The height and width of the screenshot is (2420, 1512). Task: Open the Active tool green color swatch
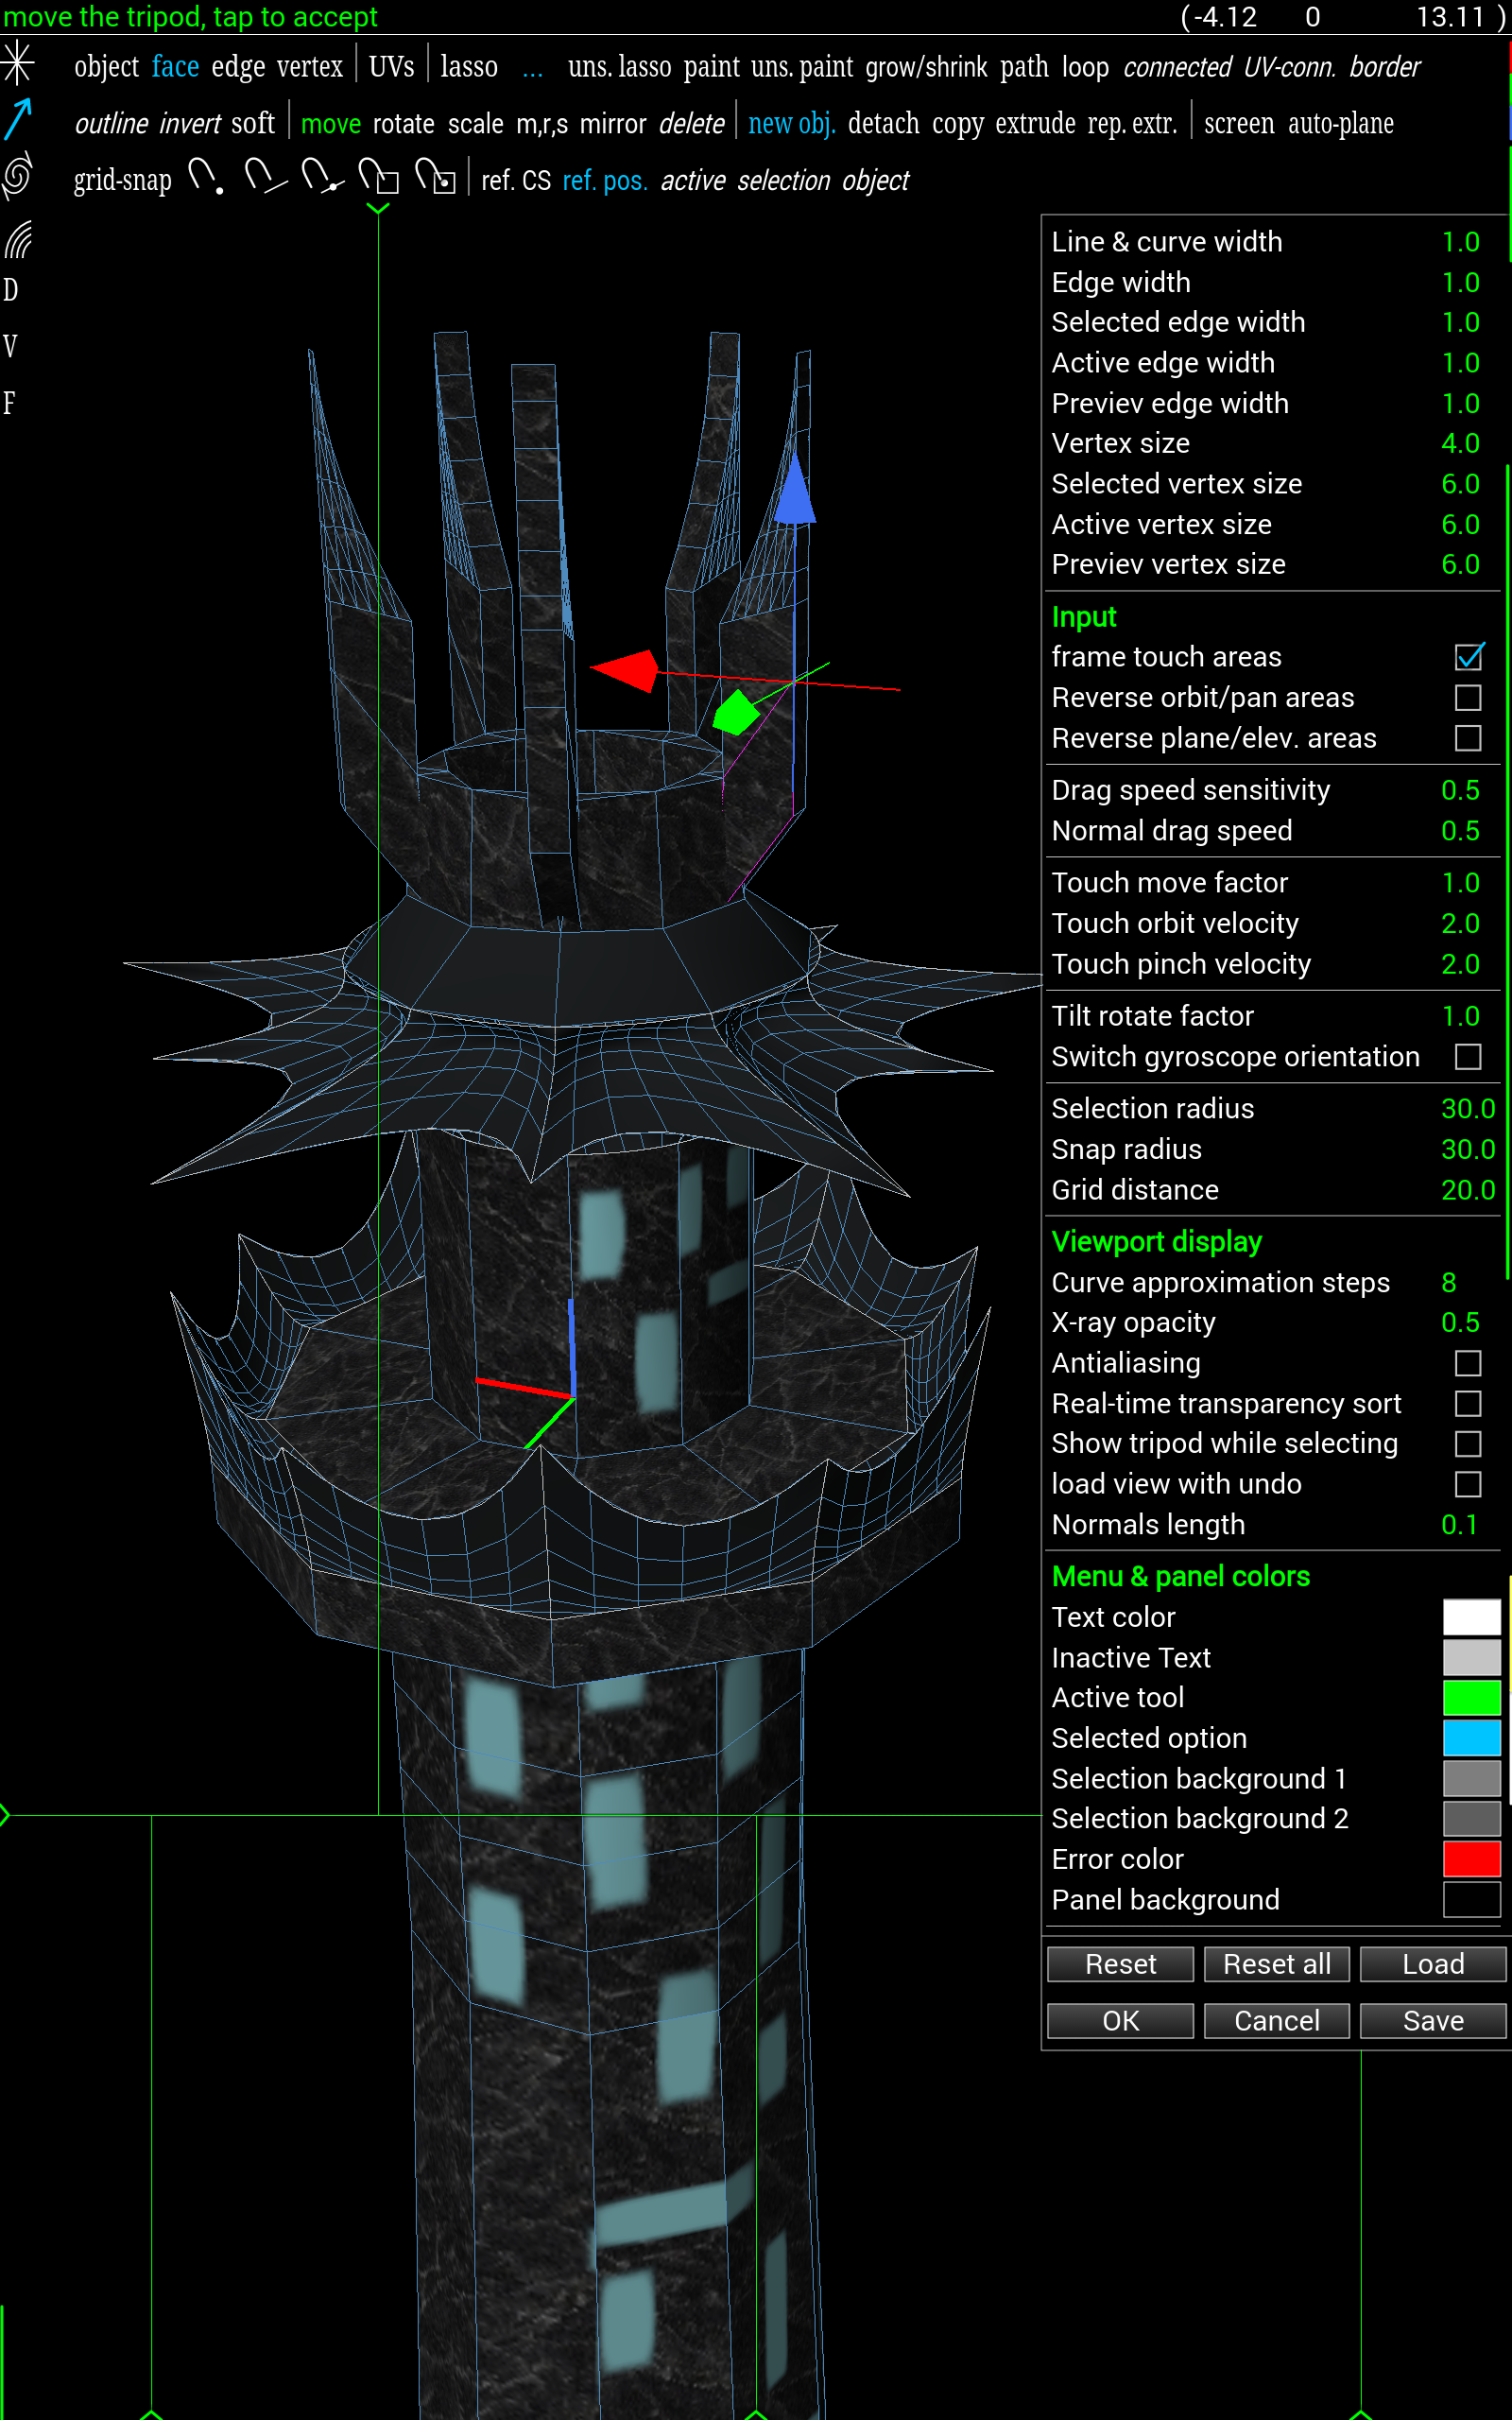point(1470,1698)
